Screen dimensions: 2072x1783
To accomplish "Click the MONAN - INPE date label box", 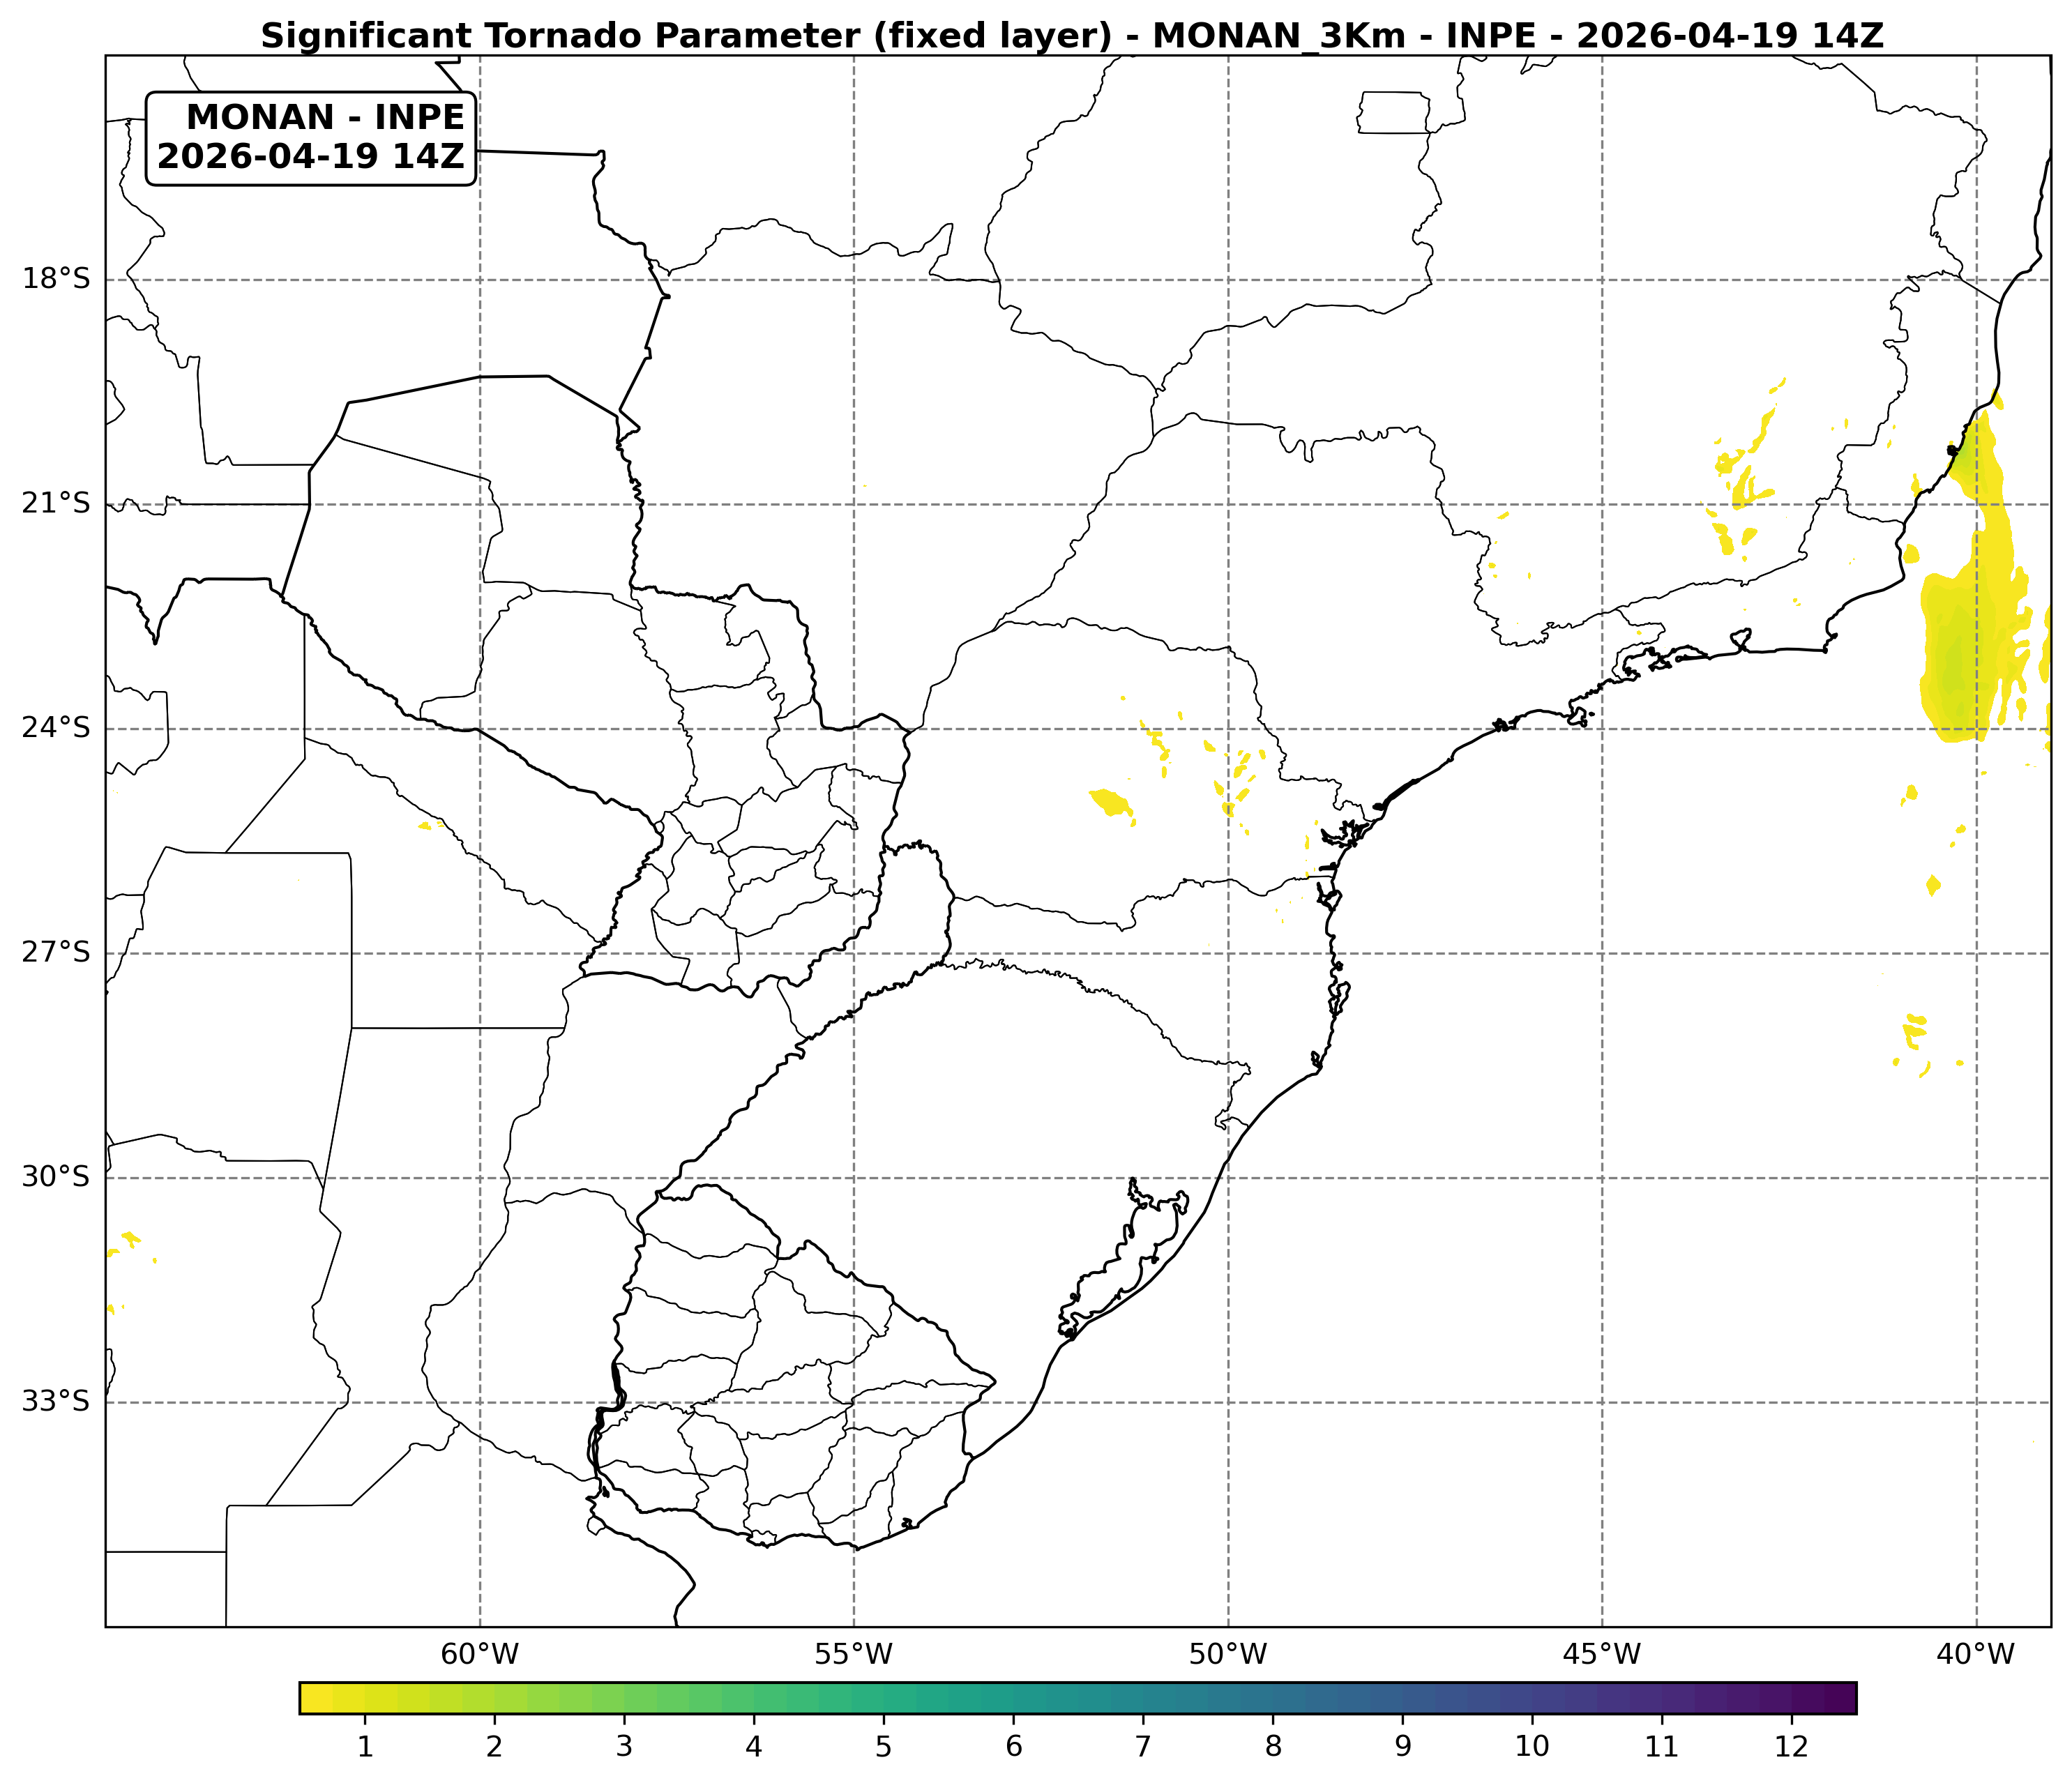I will click(311, 138).
